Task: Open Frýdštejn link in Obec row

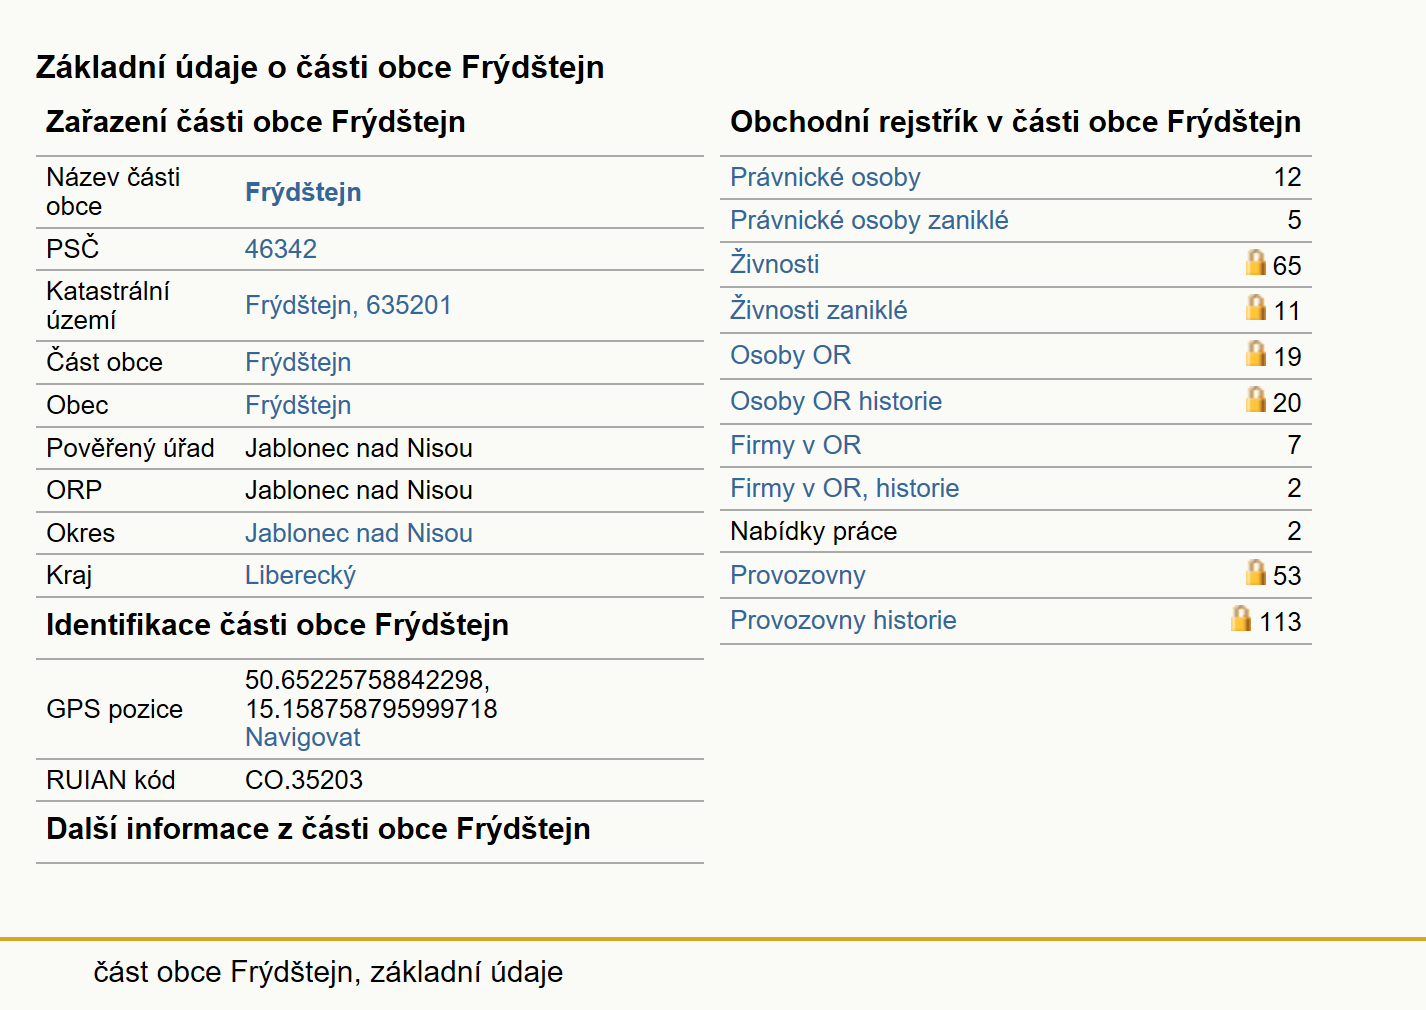Action: click(298, 405)
